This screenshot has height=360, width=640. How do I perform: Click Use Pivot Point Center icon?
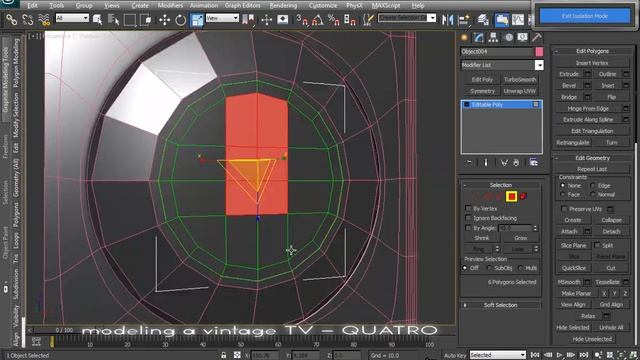248,19
